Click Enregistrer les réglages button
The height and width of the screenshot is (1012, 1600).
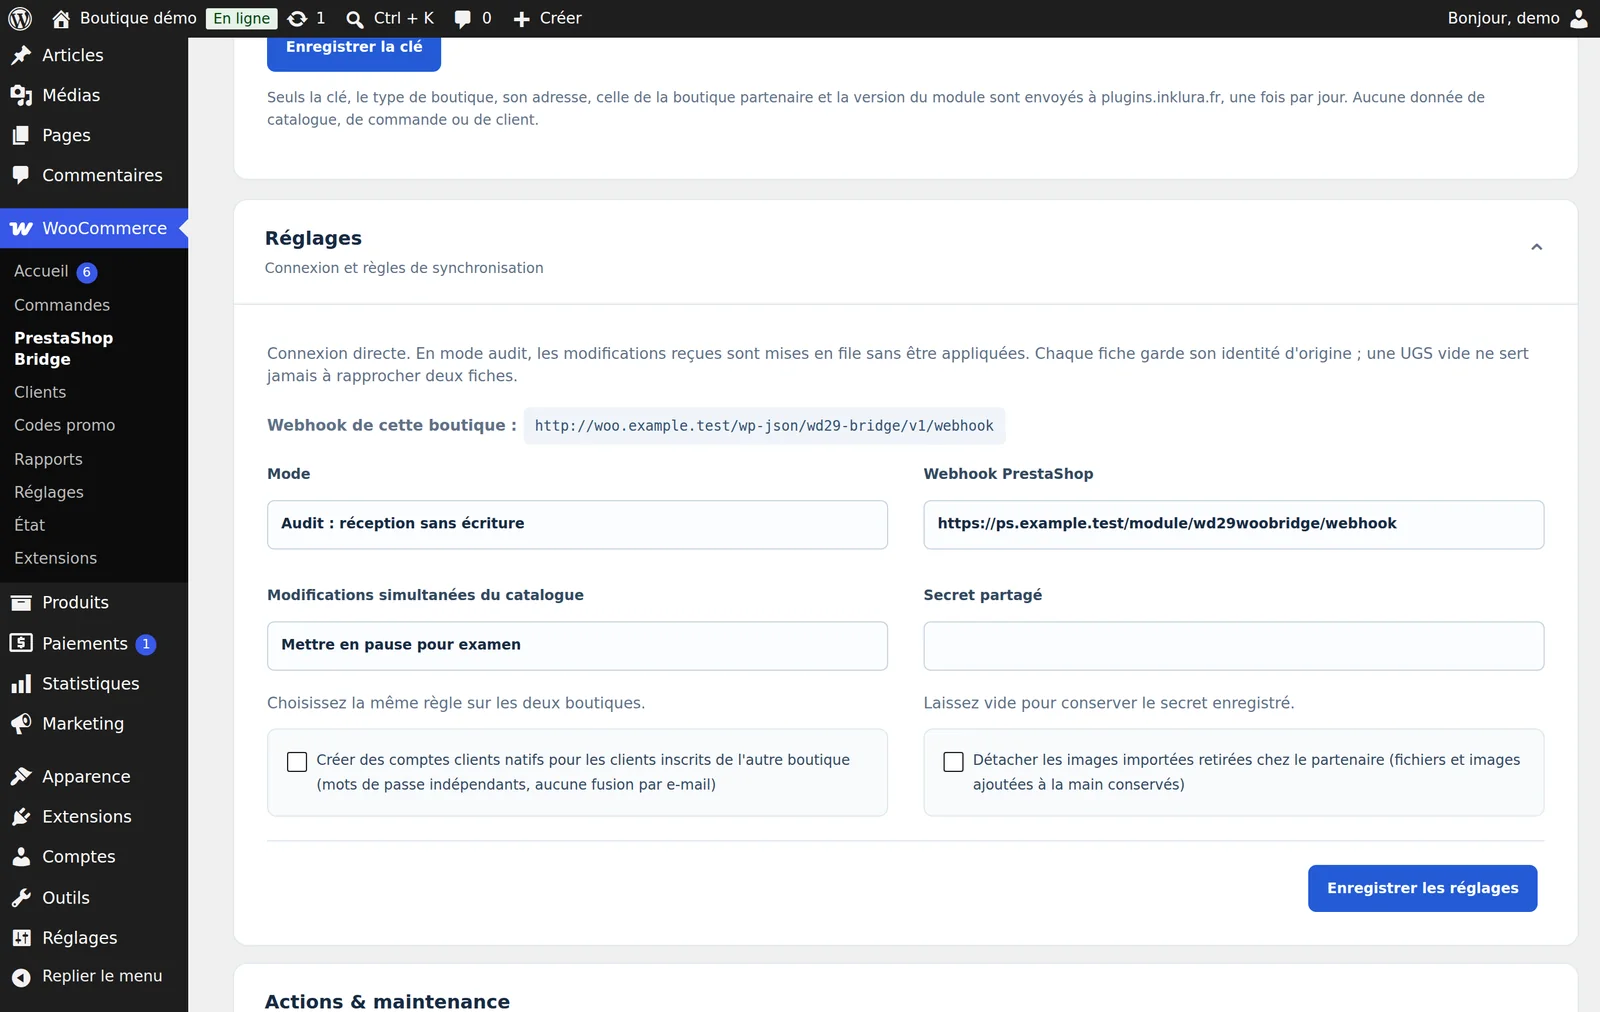1422,888
